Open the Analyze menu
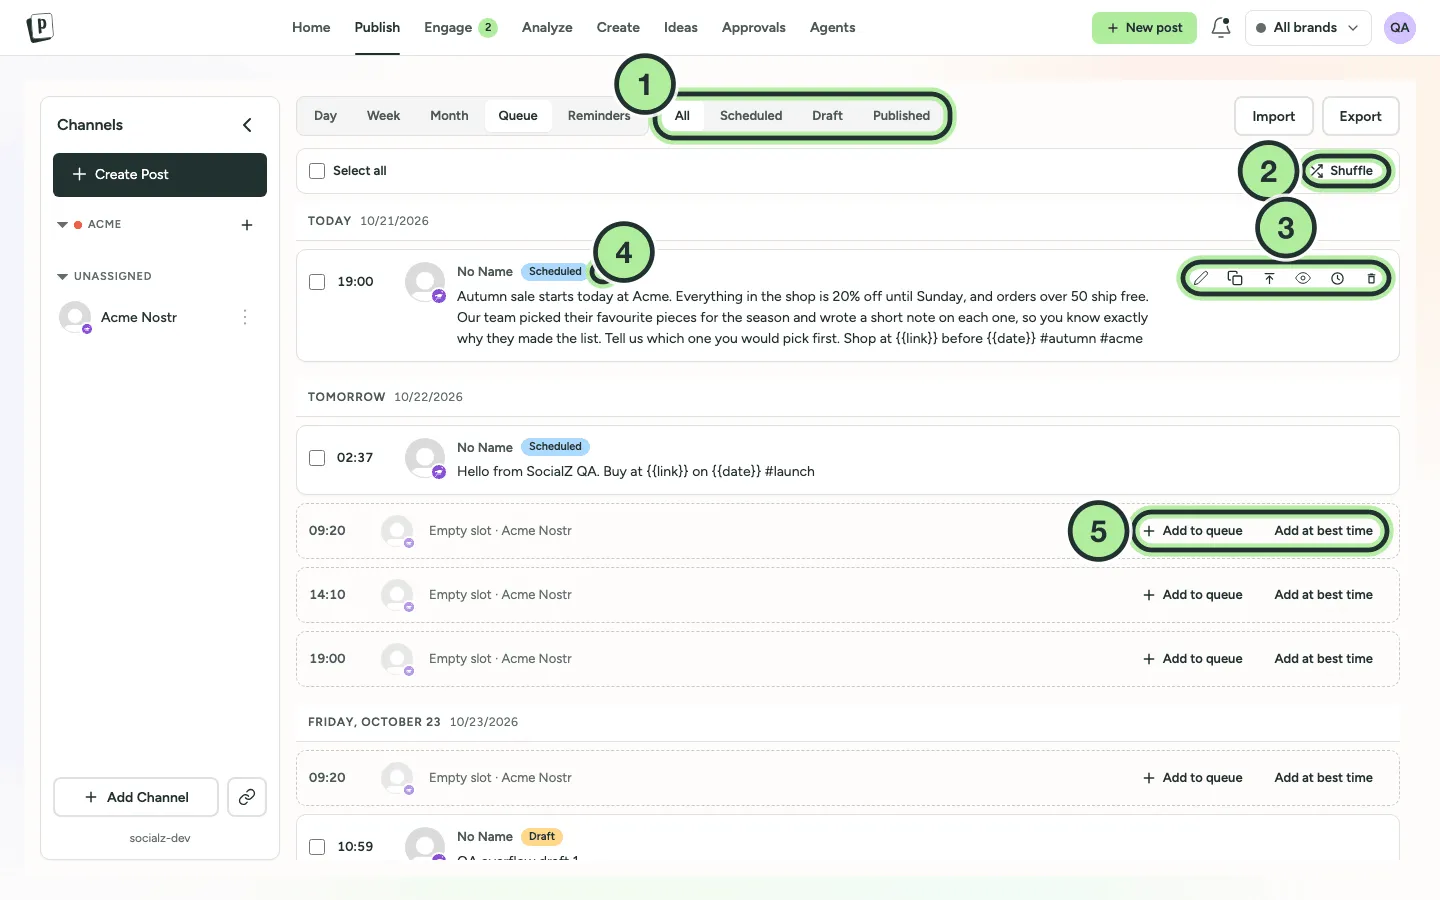The height and width of the screenshot is (900, 1440). (x=547, y=28)
